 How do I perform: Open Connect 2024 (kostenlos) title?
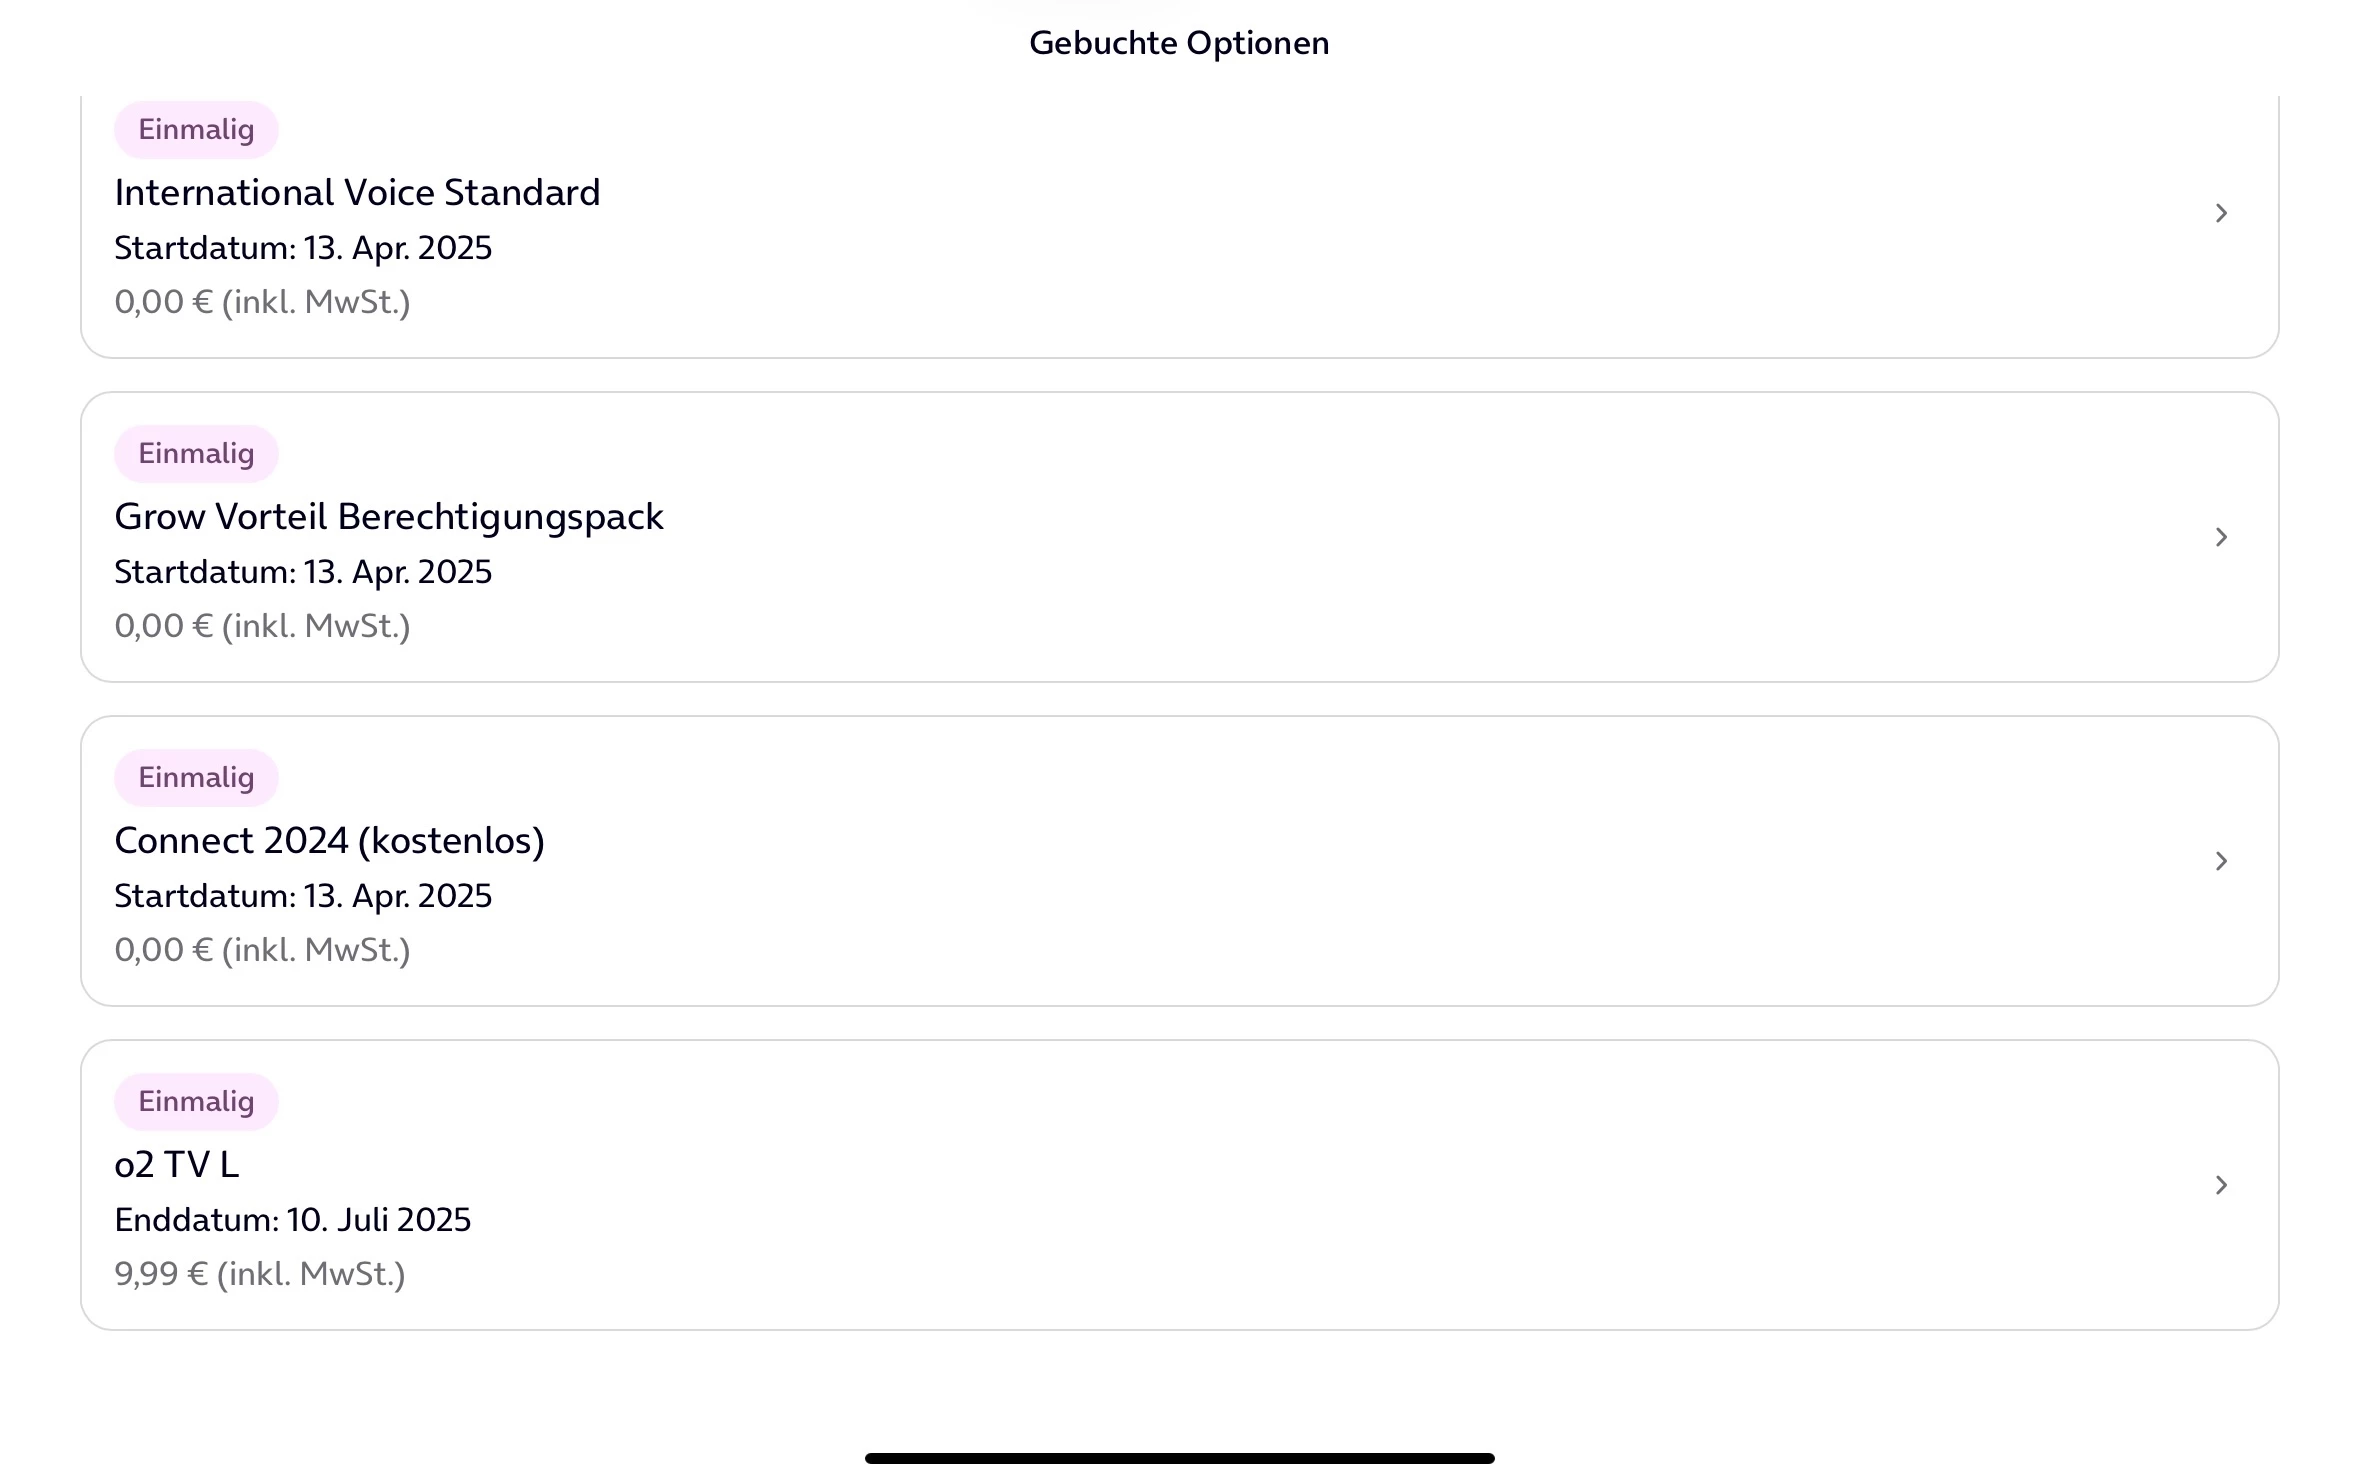[x=329, y=841]
